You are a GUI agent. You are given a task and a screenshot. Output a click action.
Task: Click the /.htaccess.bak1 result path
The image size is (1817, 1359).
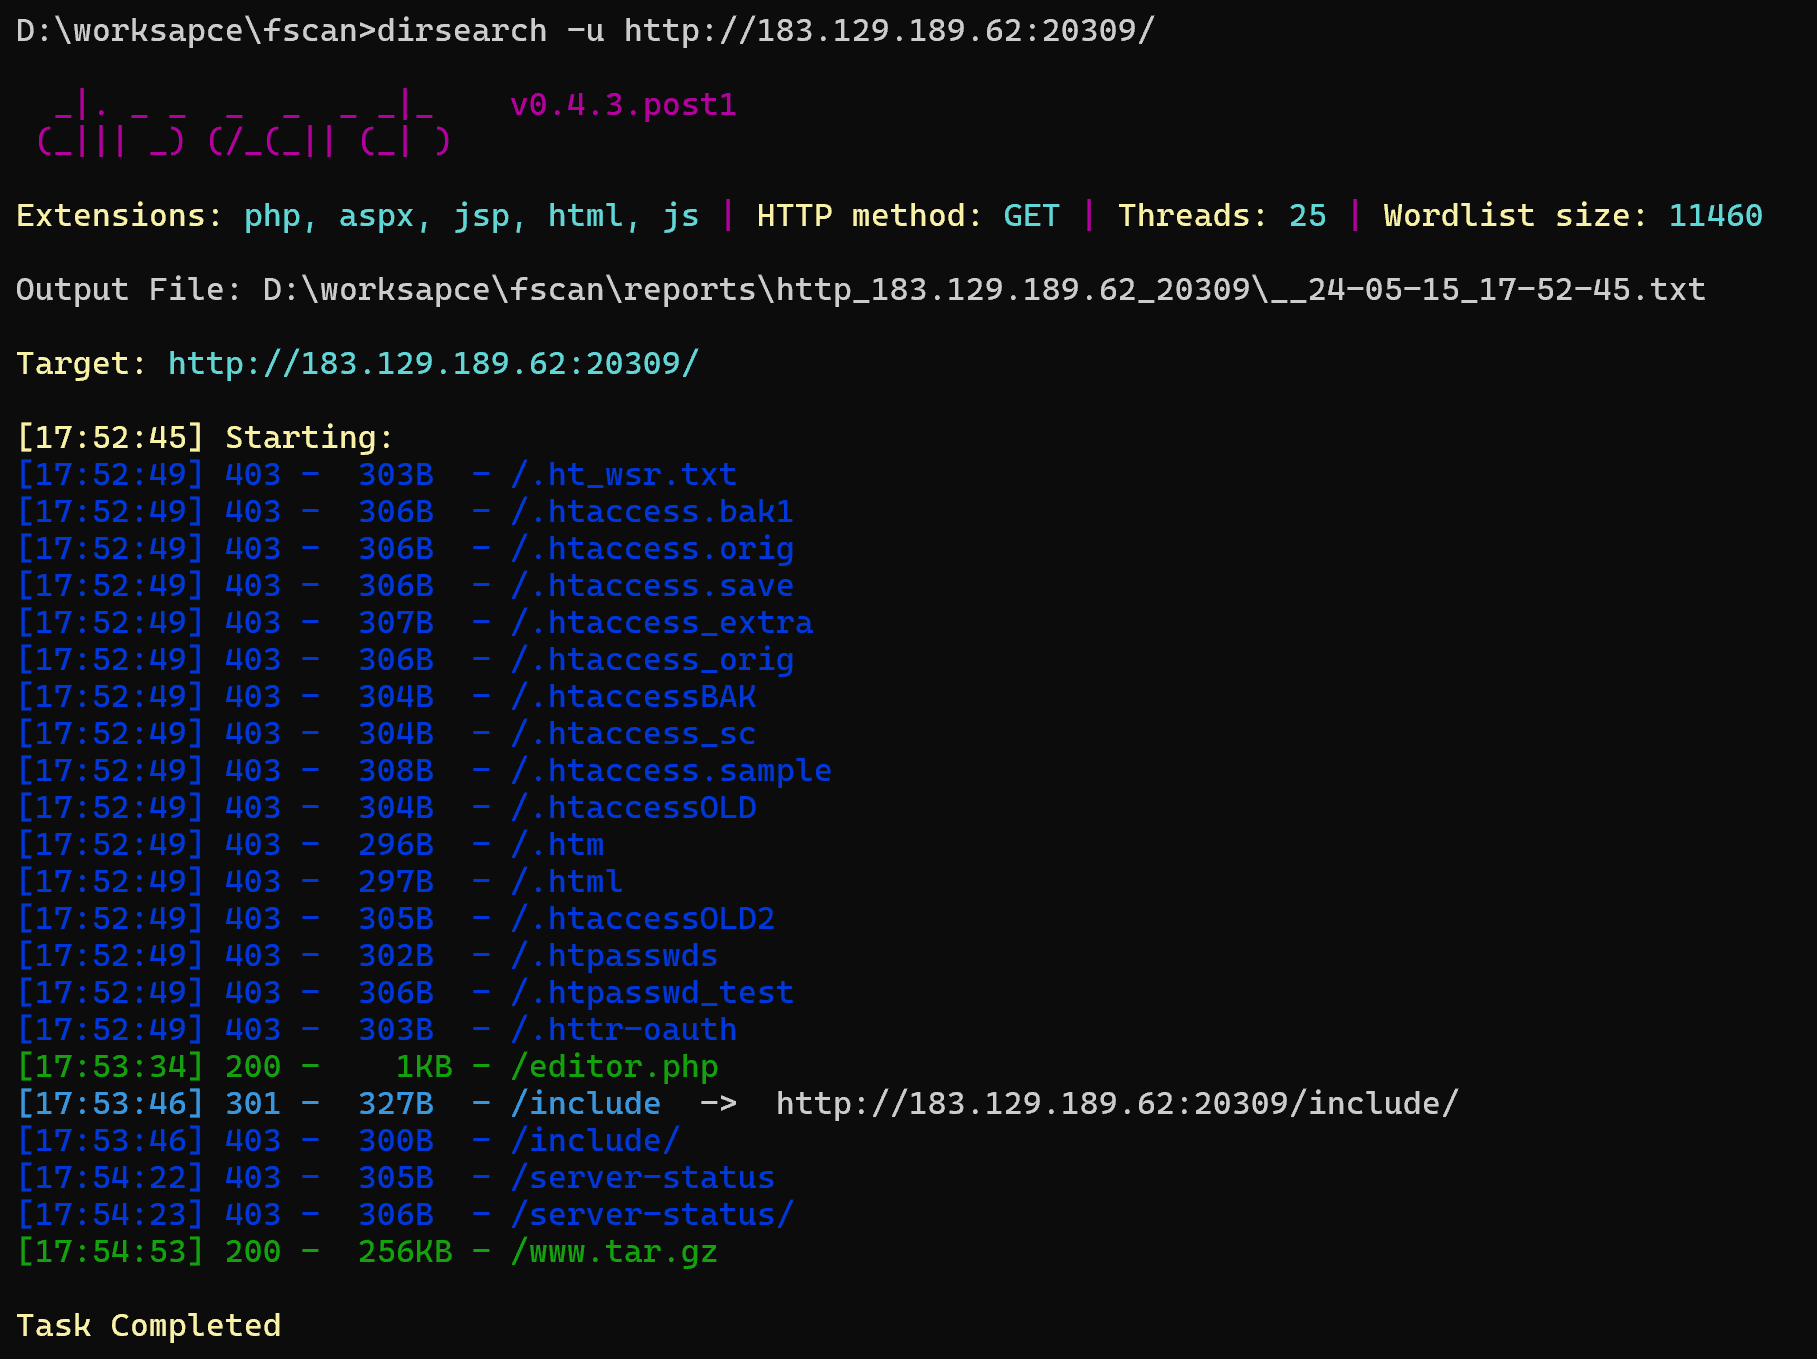coord(652,512)
